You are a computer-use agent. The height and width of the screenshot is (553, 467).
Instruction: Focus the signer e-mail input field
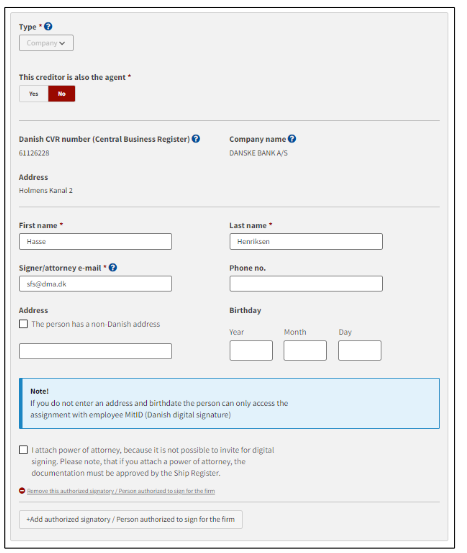95,284
